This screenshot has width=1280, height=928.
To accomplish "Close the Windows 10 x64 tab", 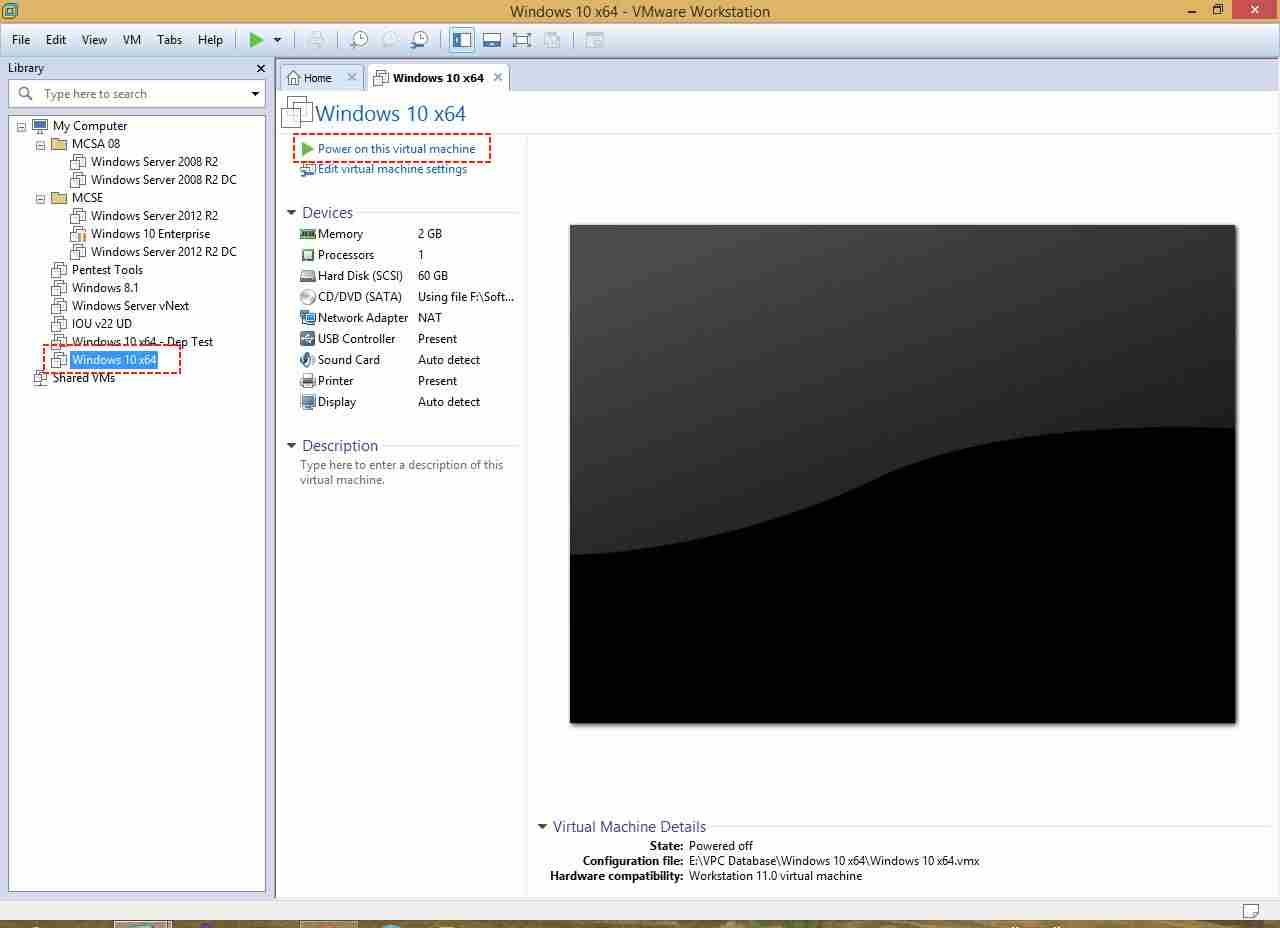I will coord(498,77).
